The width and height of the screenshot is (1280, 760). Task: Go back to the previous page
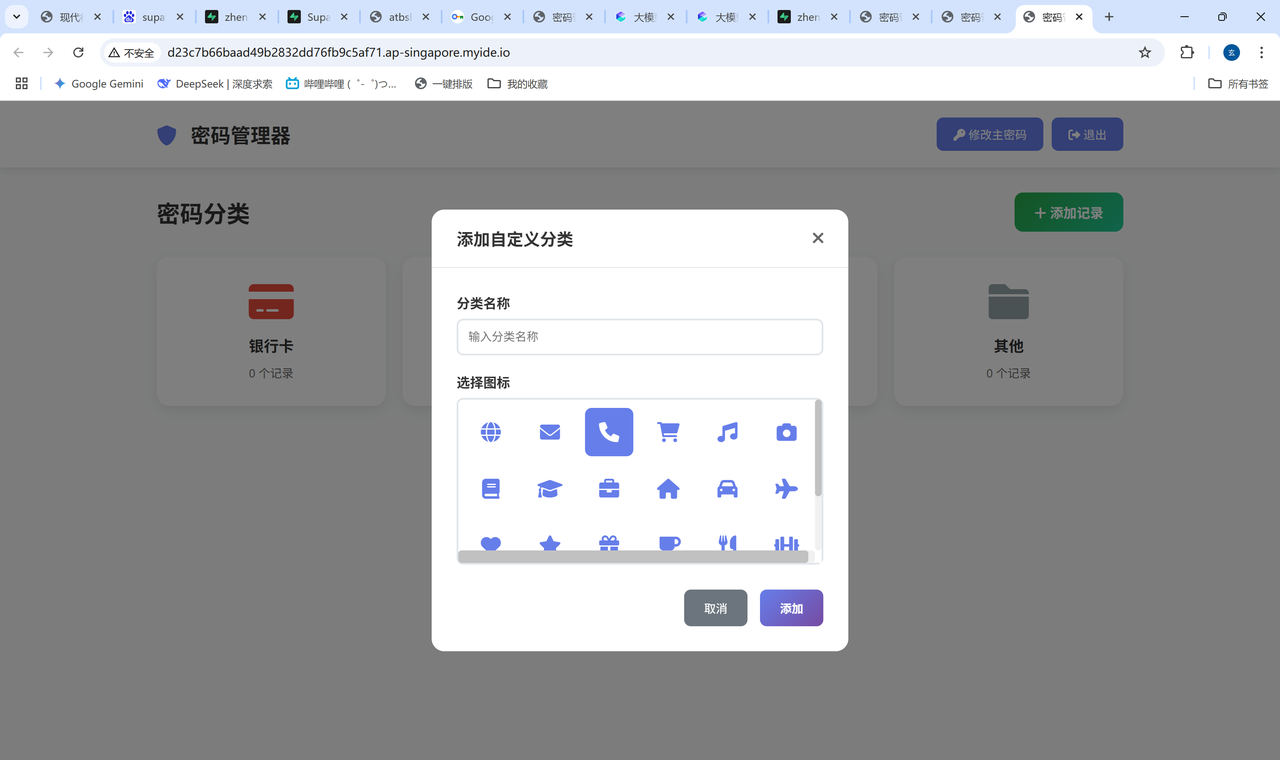coord(18,52)
